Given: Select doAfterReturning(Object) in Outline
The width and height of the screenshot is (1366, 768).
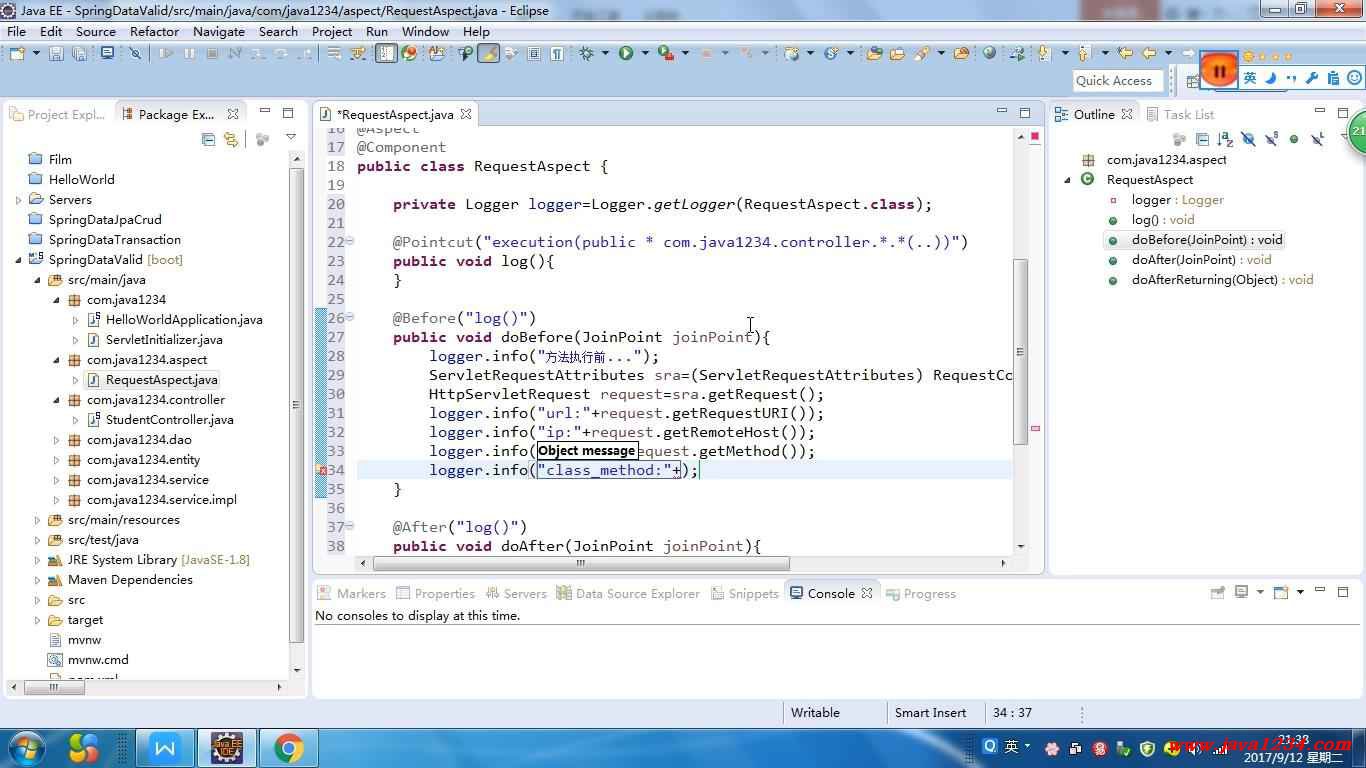Looking at the screenshot, I should 1222,280.
